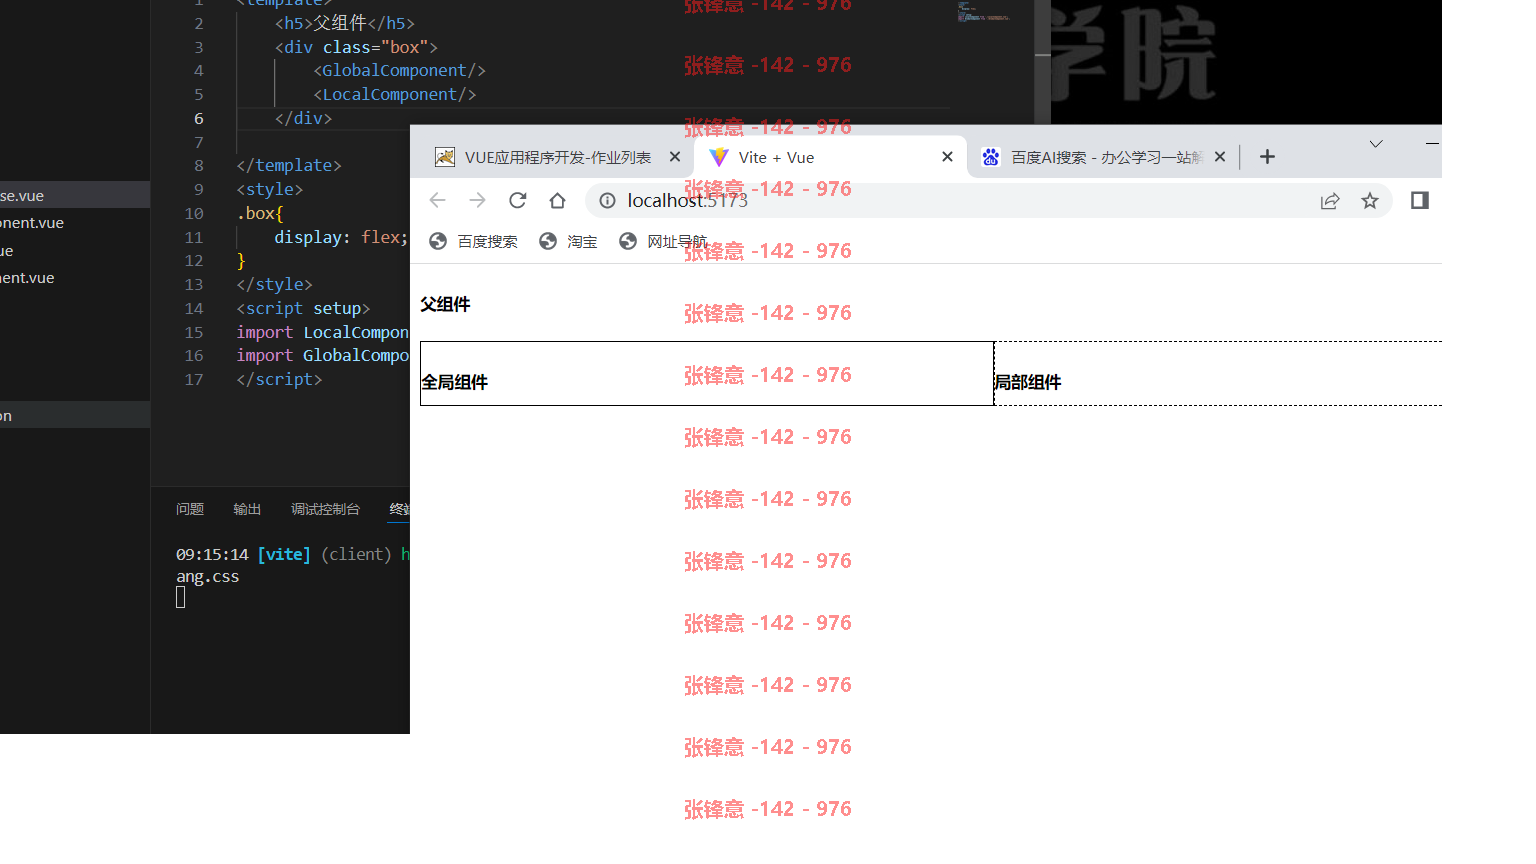Open the 淘宝 bookmark
The image size is (1536, 864).
(568, 241)
